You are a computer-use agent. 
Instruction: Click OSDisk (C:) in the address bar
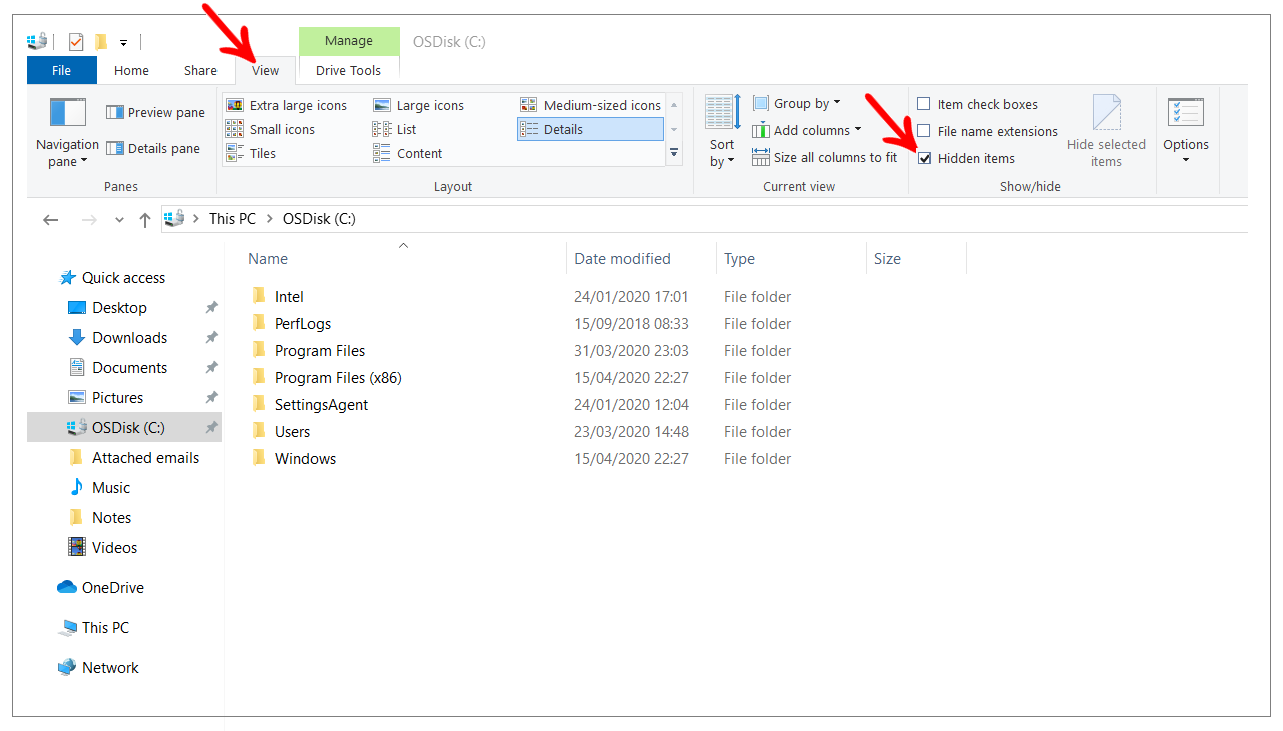click(319, 219)
